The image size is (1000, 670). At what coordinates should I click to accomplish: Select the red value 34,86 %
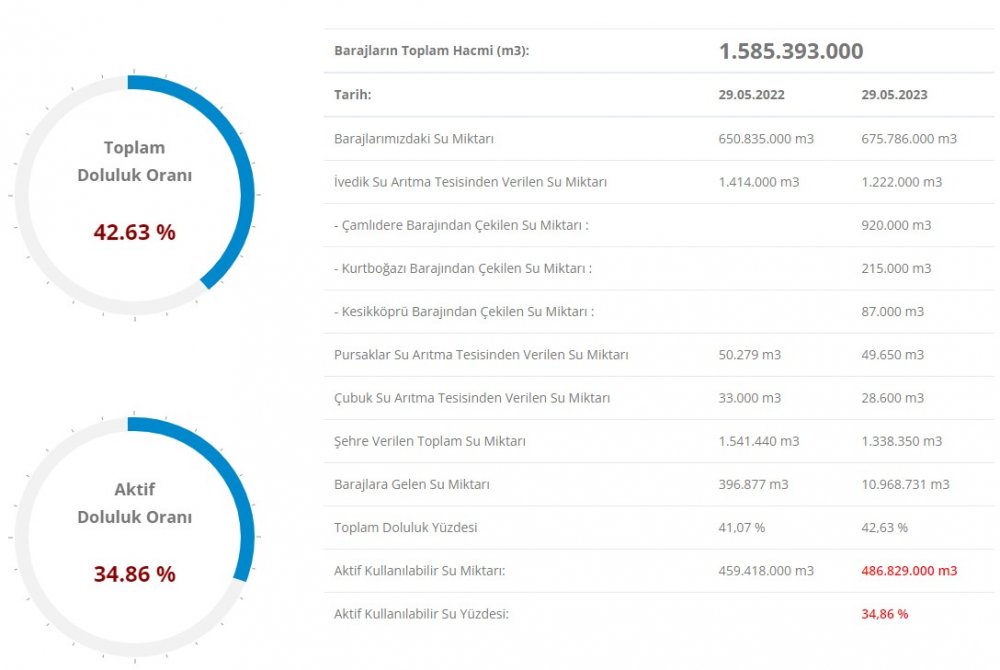pyautogui.click(x=884, y=614)
